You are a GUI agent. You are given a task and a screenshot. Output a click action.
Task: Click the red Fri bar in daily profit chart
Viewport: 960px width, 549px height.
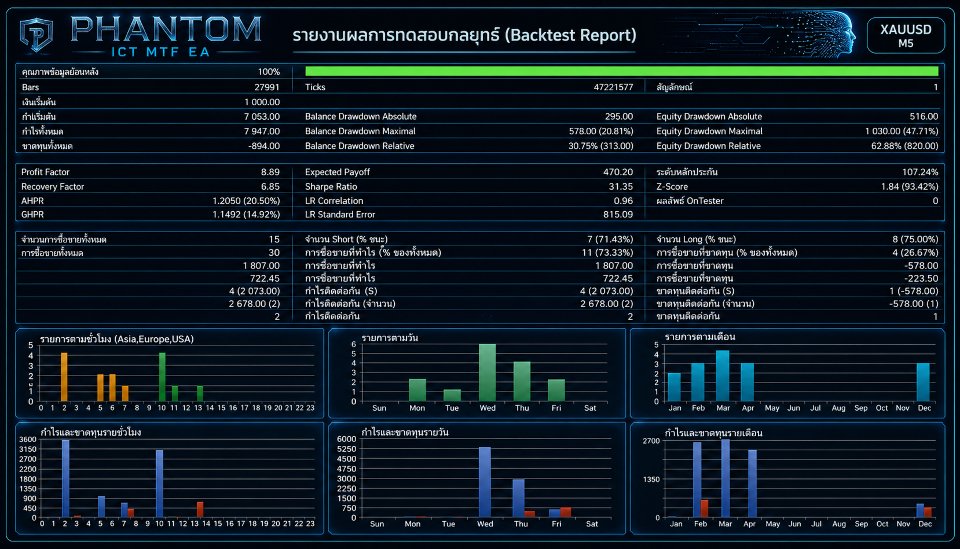pos(565,512)
